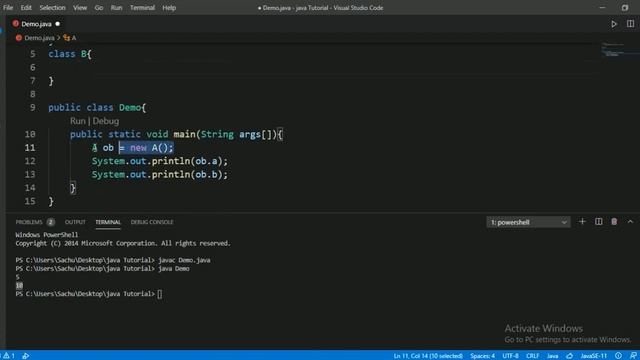Click Demo.java in the breadcrumb path
The height and width of the screenshot is (360, 640).
click(x=39, y=38)
